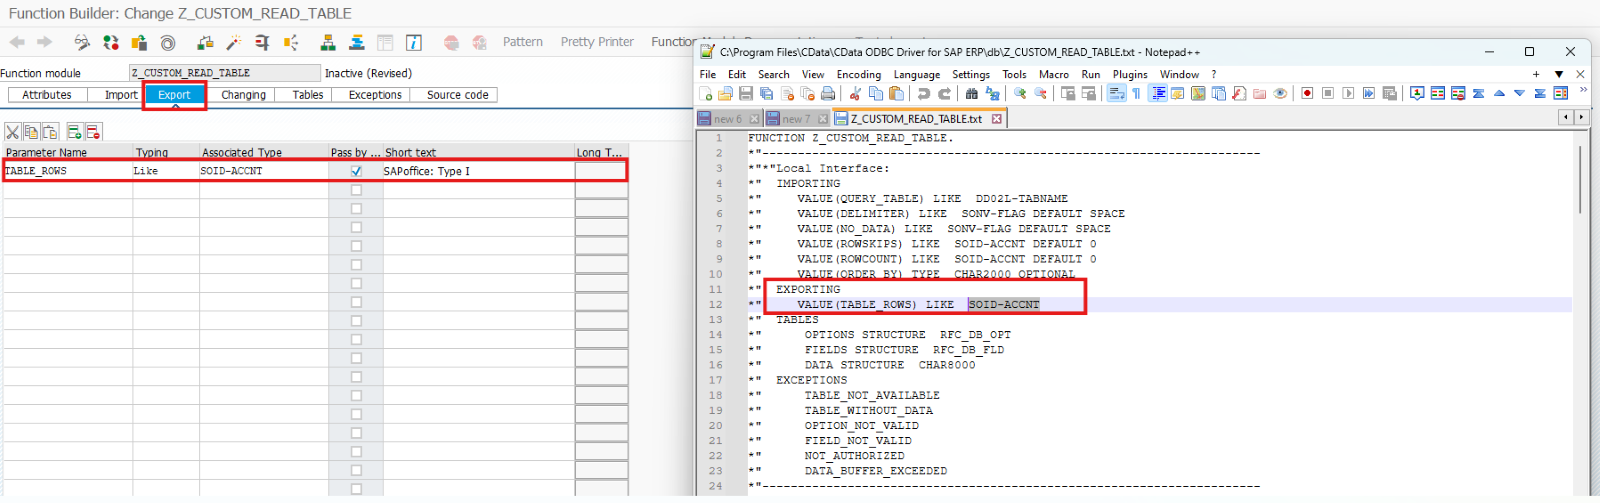Click Display/Change glasses-pencil icon in SAP toolbar

[82, 42]
